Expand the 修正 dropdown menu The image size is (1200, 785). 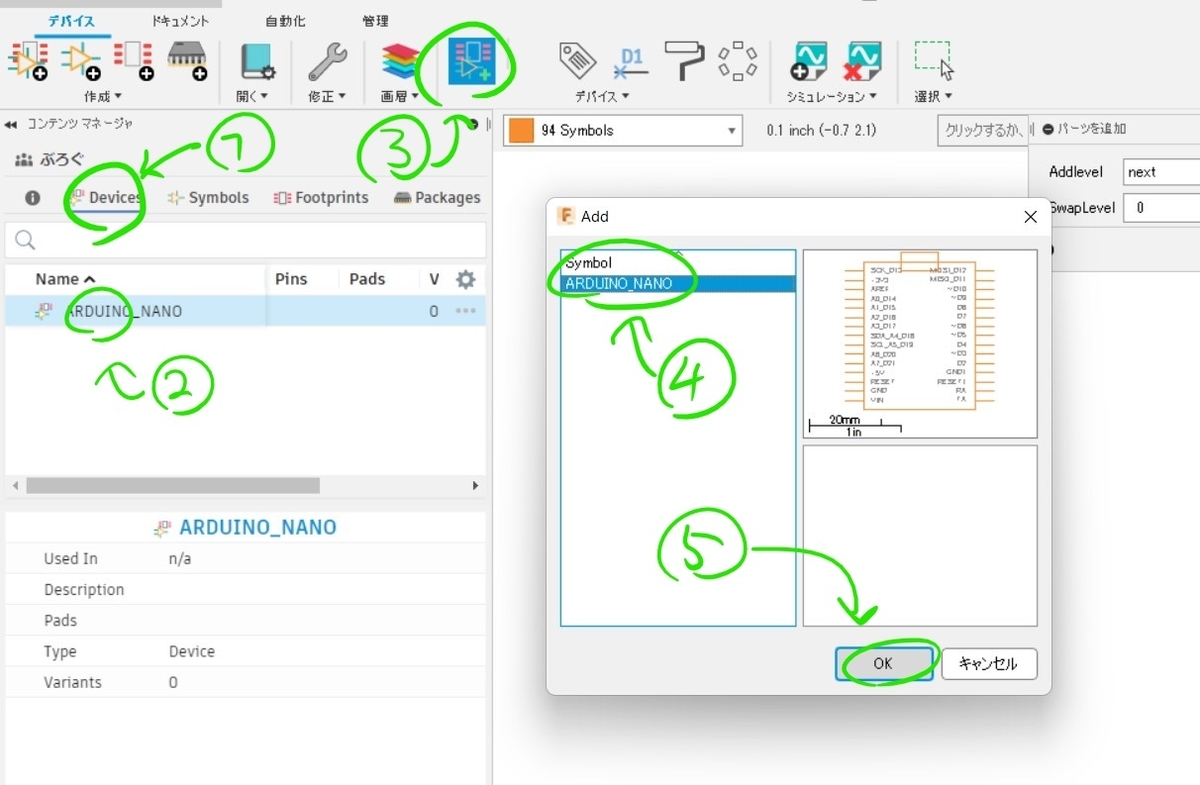pyautogui.click(x=327, y=96)
